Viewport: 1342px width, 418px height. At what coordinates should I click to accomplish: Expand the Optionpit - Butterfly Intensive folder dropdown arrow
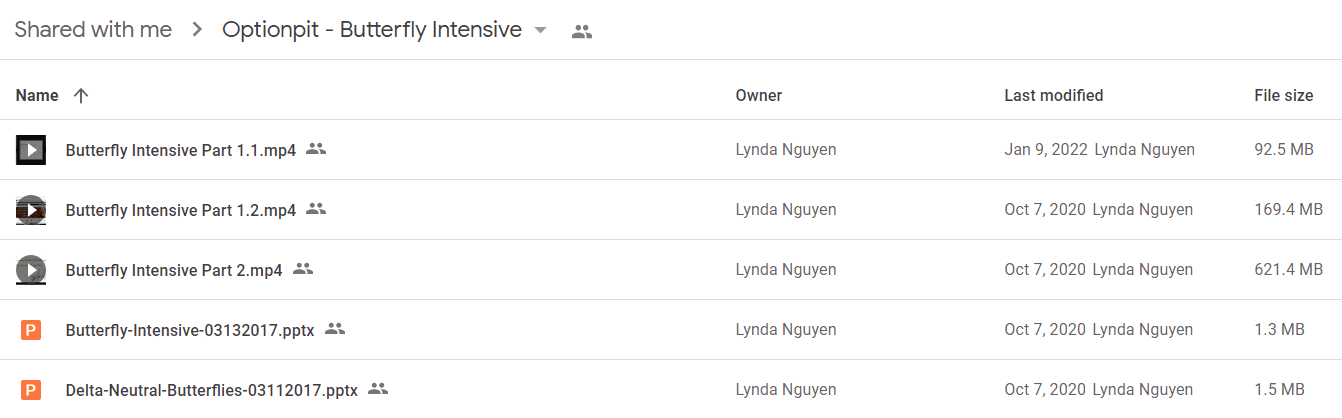[x=541, y=30]
